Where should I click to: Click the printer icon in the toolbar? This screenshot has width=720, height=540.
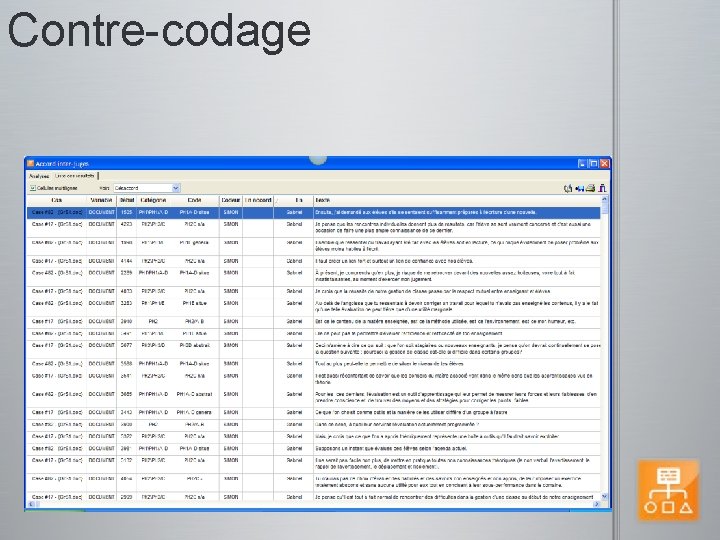point(591,188)
